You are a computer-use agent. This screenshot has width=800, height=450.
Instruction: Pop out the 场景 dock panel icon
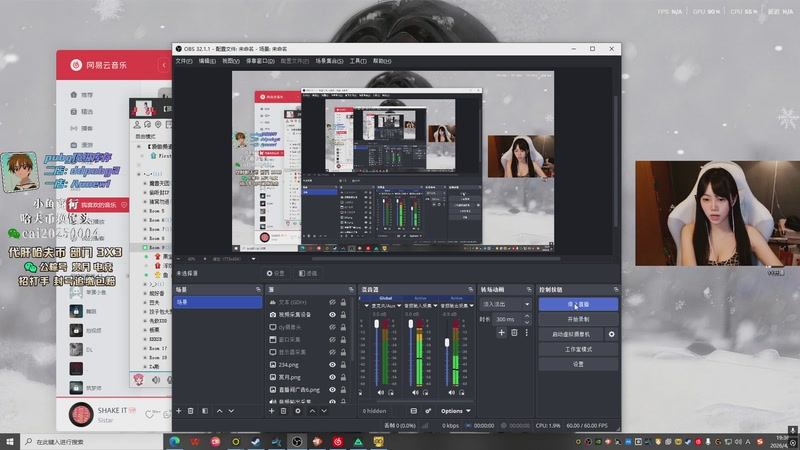coord(258,289)
